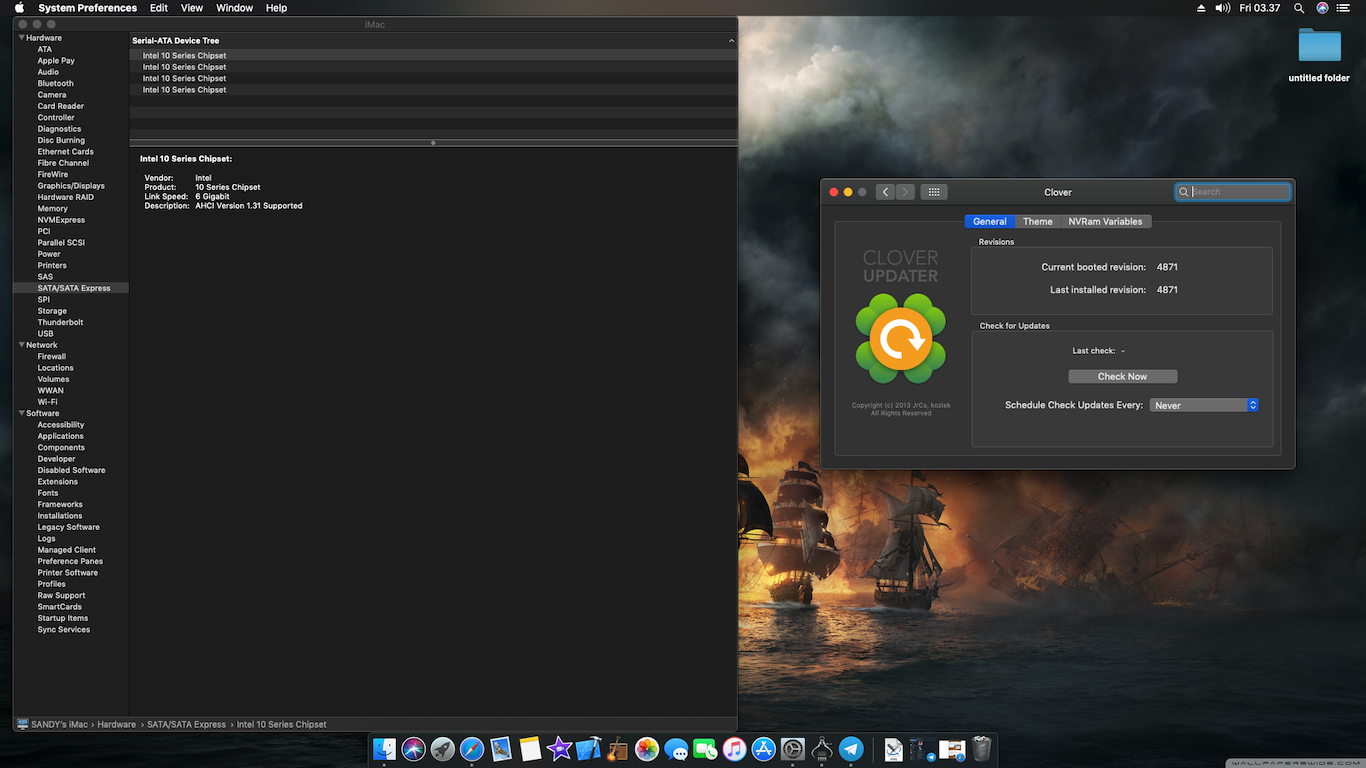Launch Siri from the Dock
Screen dimensions: 1366x768
(x=414, y=748)
